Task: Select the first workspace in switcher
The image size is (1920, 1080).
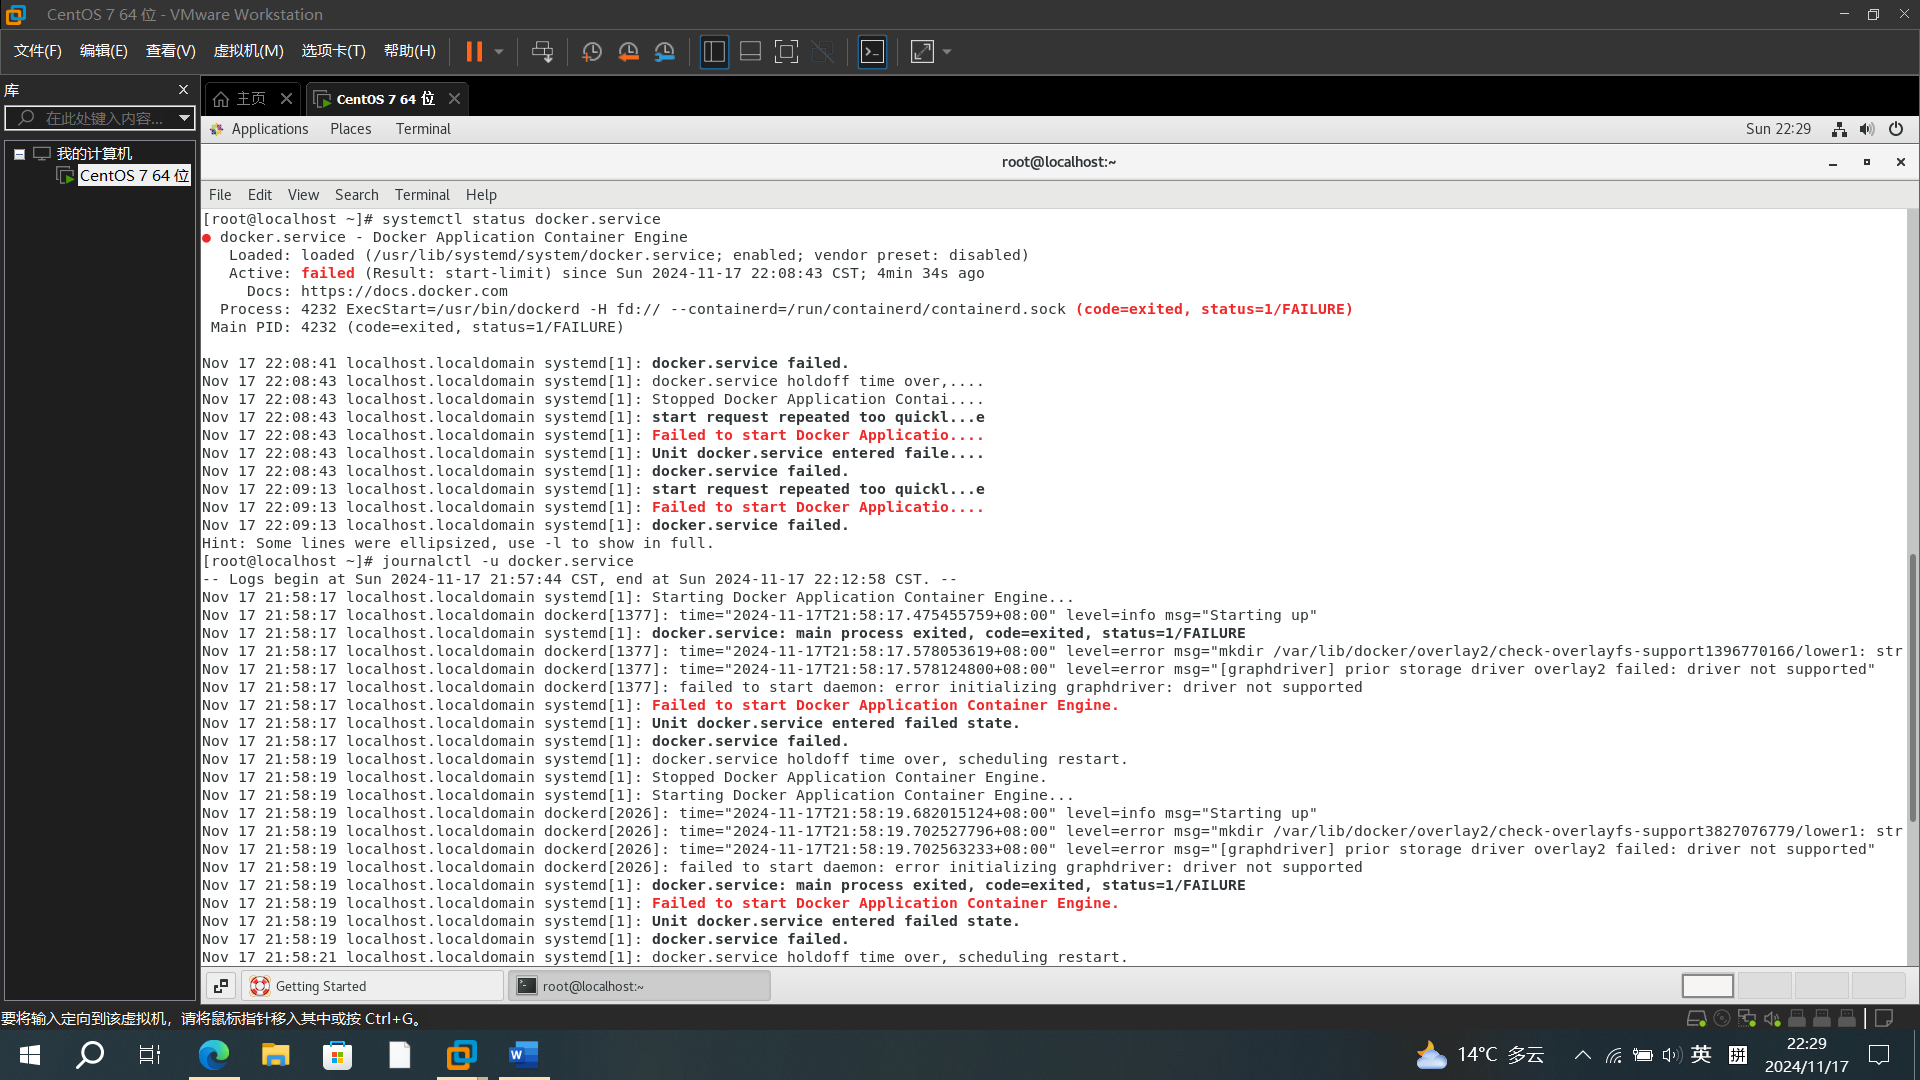Action: point(1708,986)
